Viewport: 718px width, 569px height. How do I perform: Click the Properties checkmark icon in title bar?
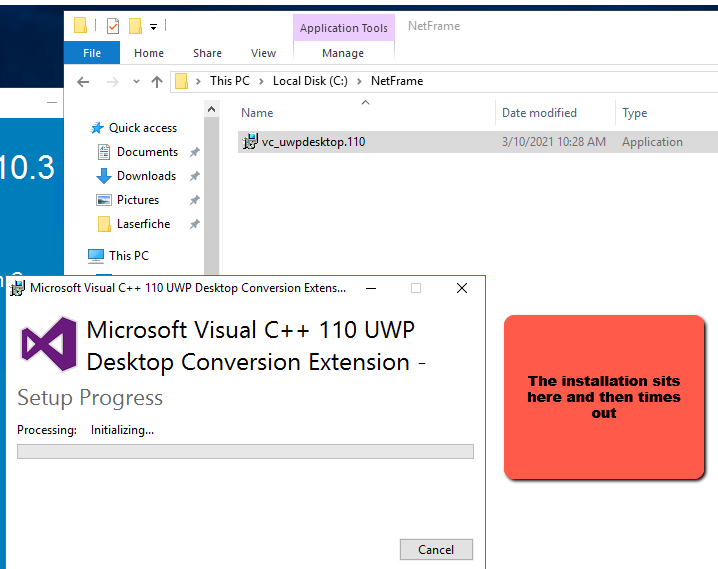113,26
